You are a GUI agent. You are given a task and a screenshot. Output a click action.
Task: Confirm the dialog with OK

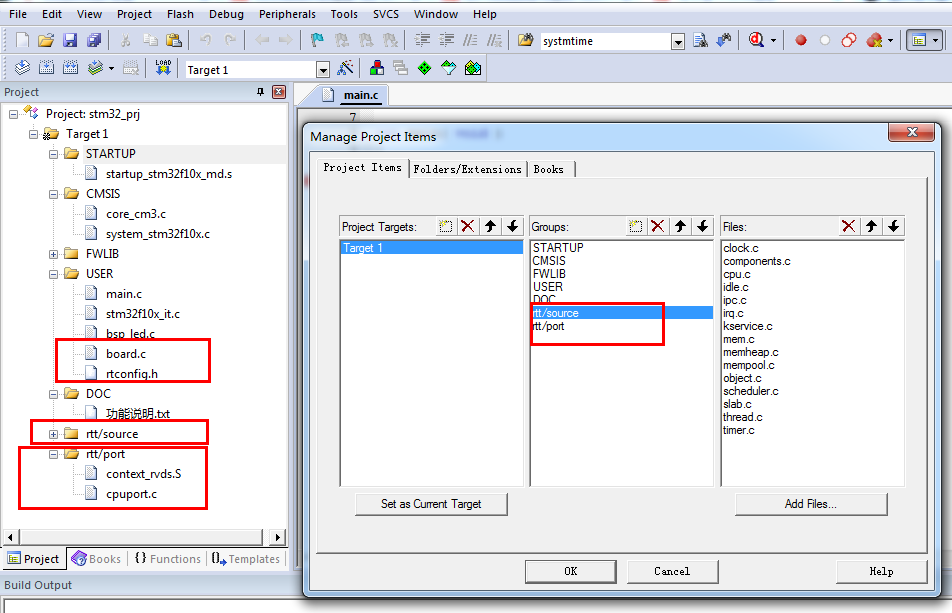click(x=571, y=571)
